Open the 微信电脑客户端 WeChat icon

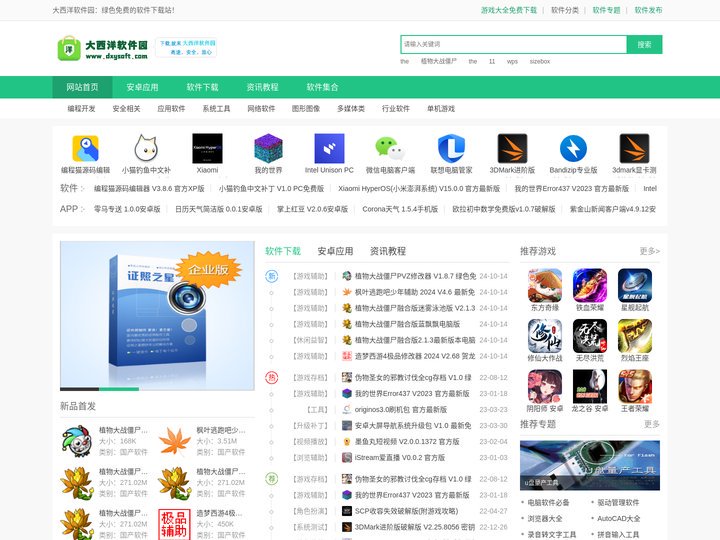coord(390,148)
